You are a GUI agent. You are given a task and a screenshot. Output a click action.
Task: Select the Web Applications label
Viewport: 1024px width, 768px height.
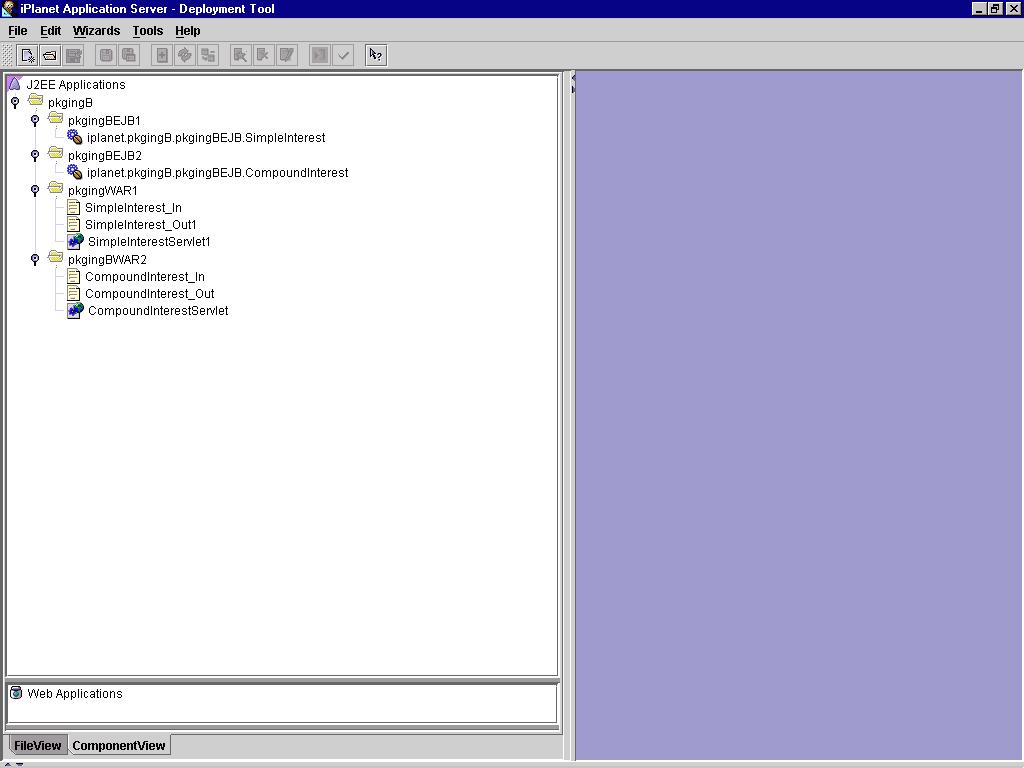point(74,694)
